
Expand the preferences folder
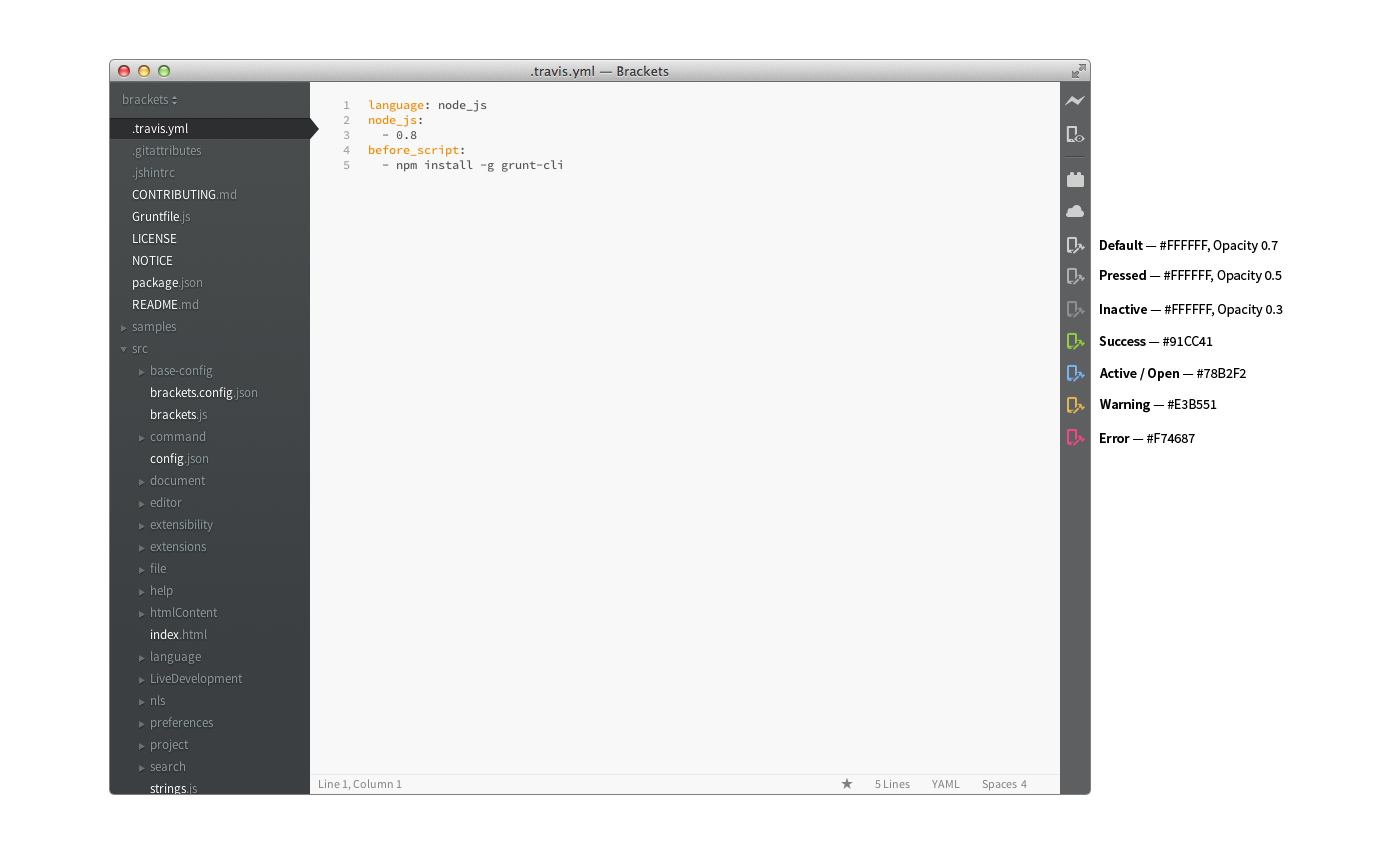[x=142, y=723]
